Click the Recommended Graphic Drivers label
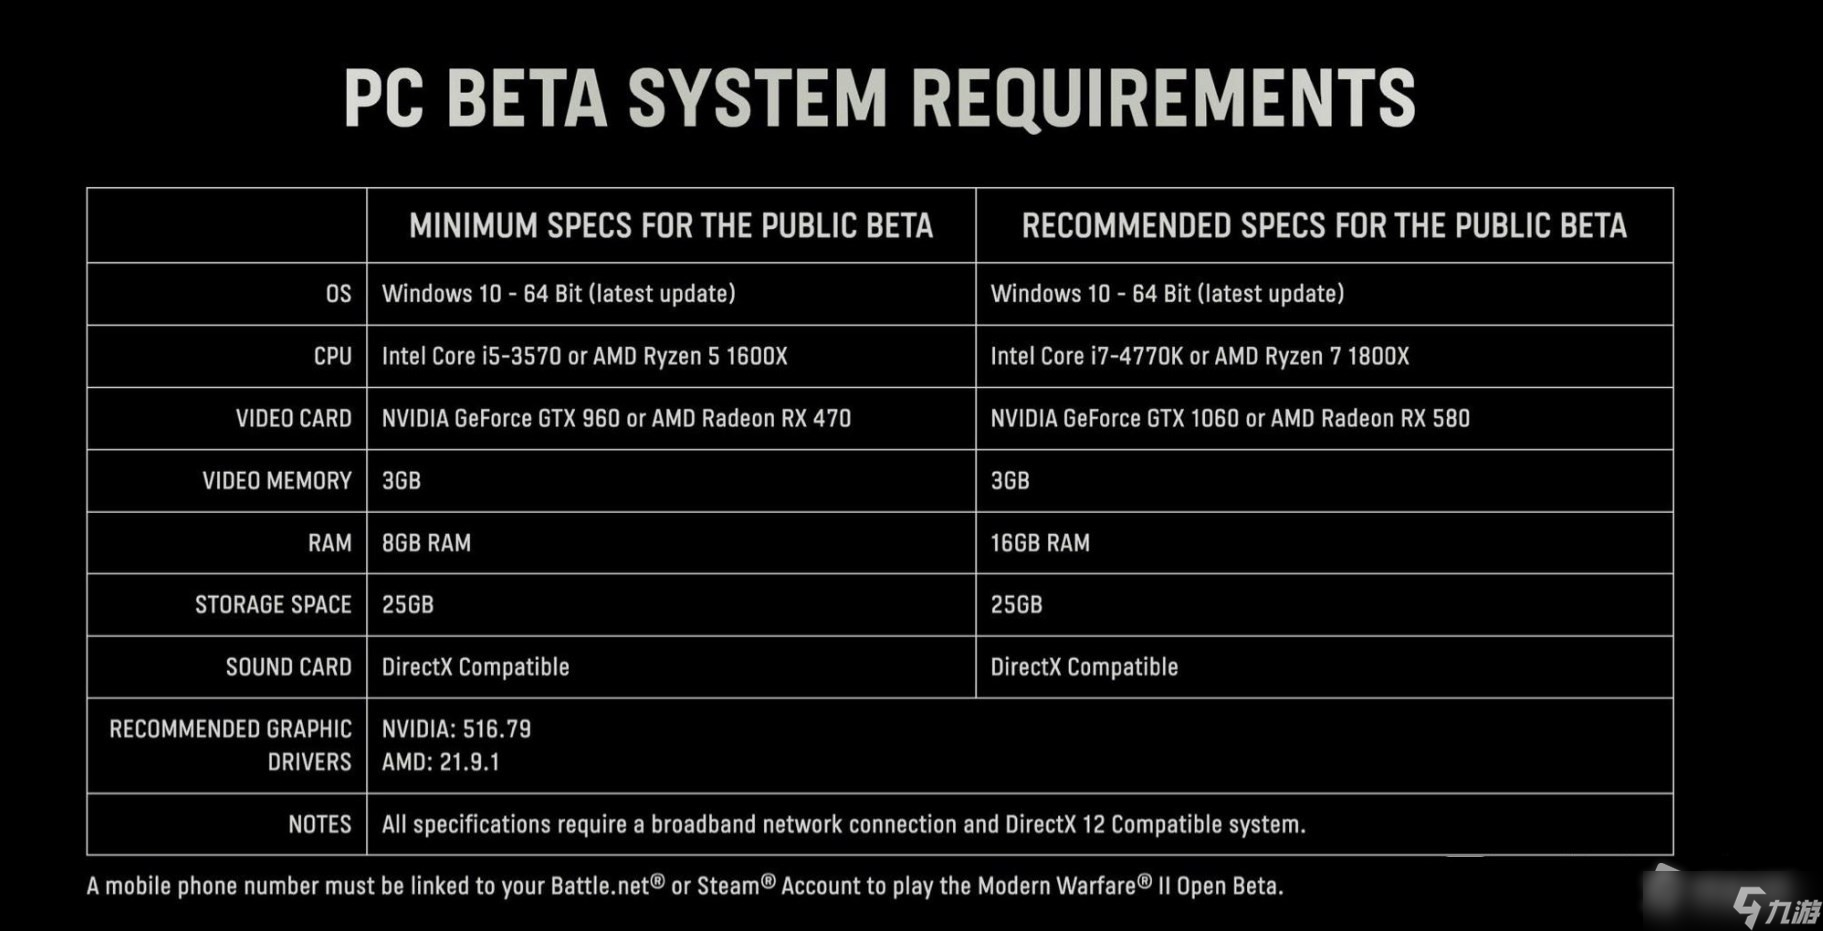 (x=230, y=745)
